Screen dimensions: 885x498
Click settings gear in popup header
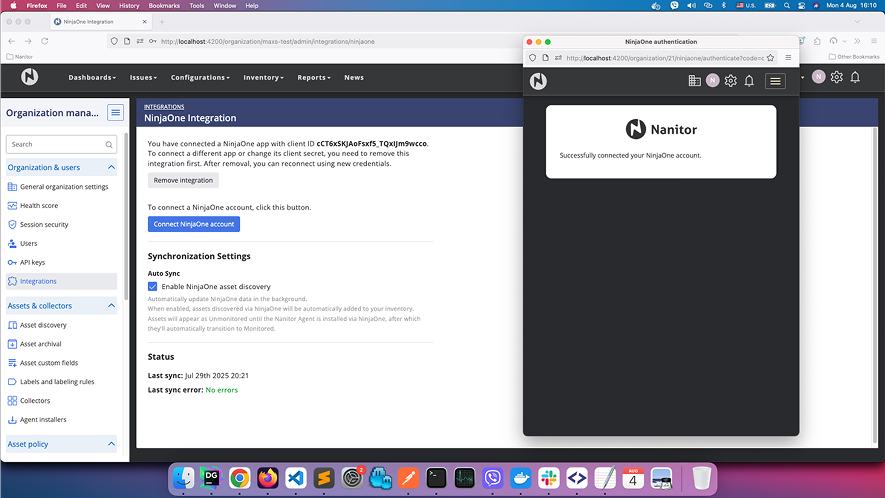(731, 81)
